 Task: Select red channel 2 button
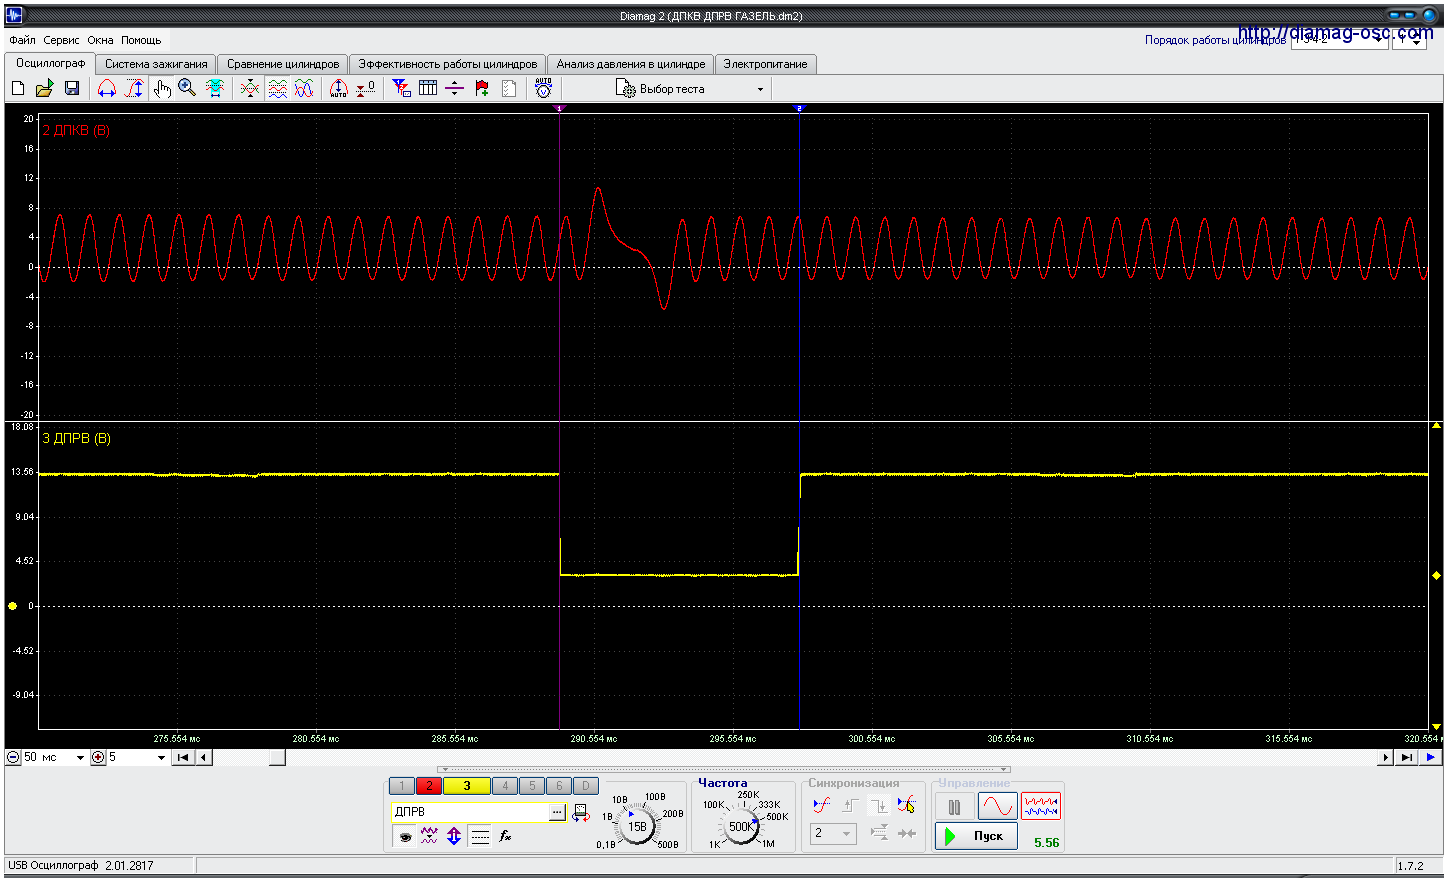point(429,786)
